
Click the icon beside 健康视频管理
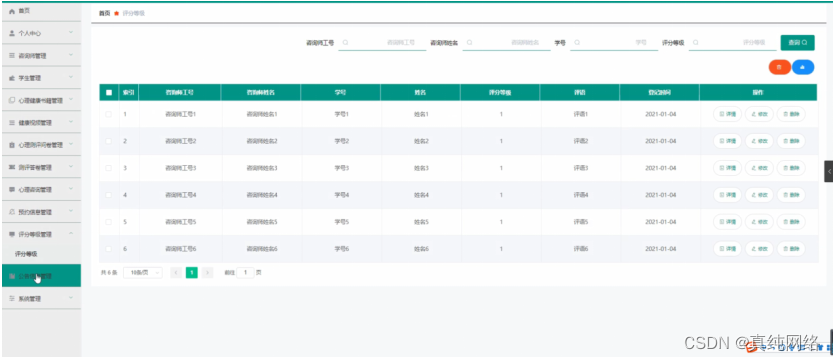pos(12,123)
